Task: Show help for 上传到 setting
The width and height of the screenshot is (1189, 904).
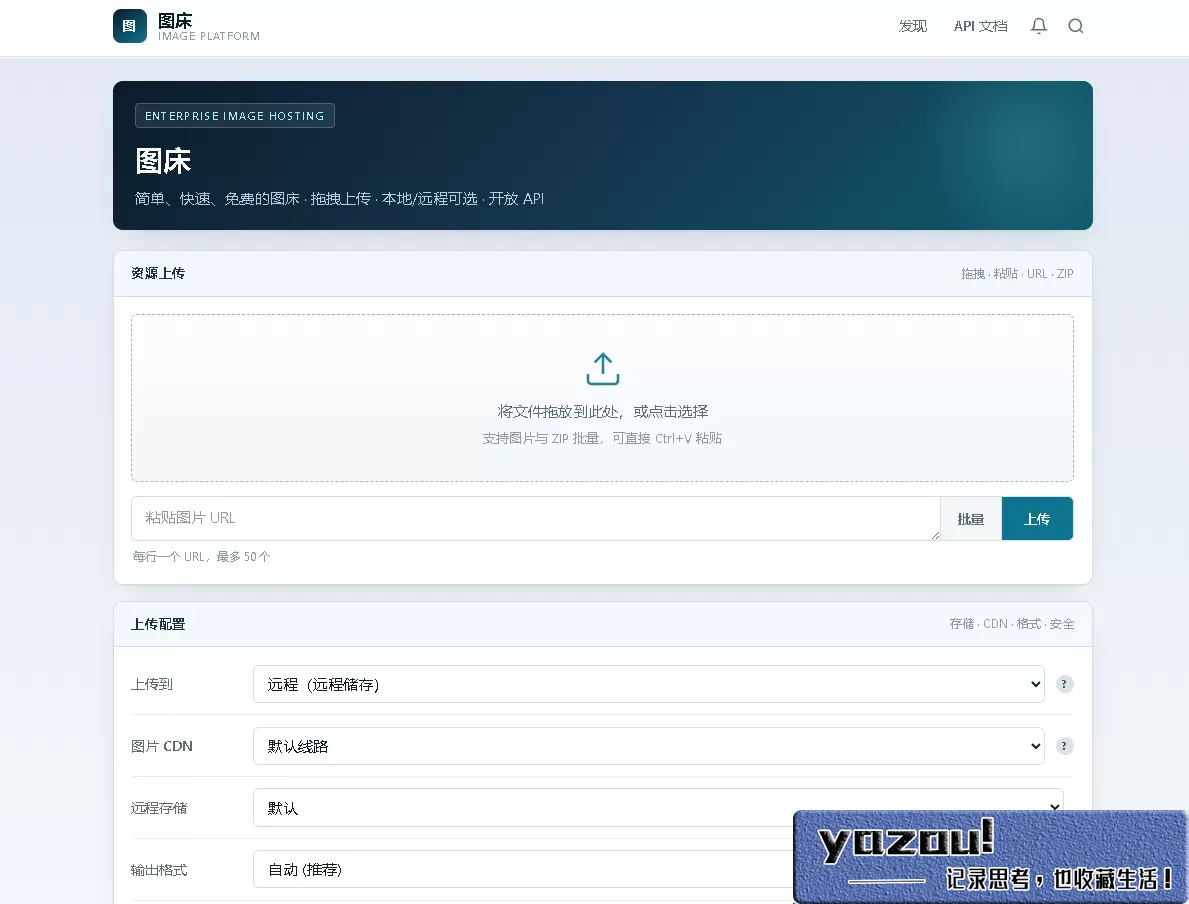Action: (x=1064, y=684)
